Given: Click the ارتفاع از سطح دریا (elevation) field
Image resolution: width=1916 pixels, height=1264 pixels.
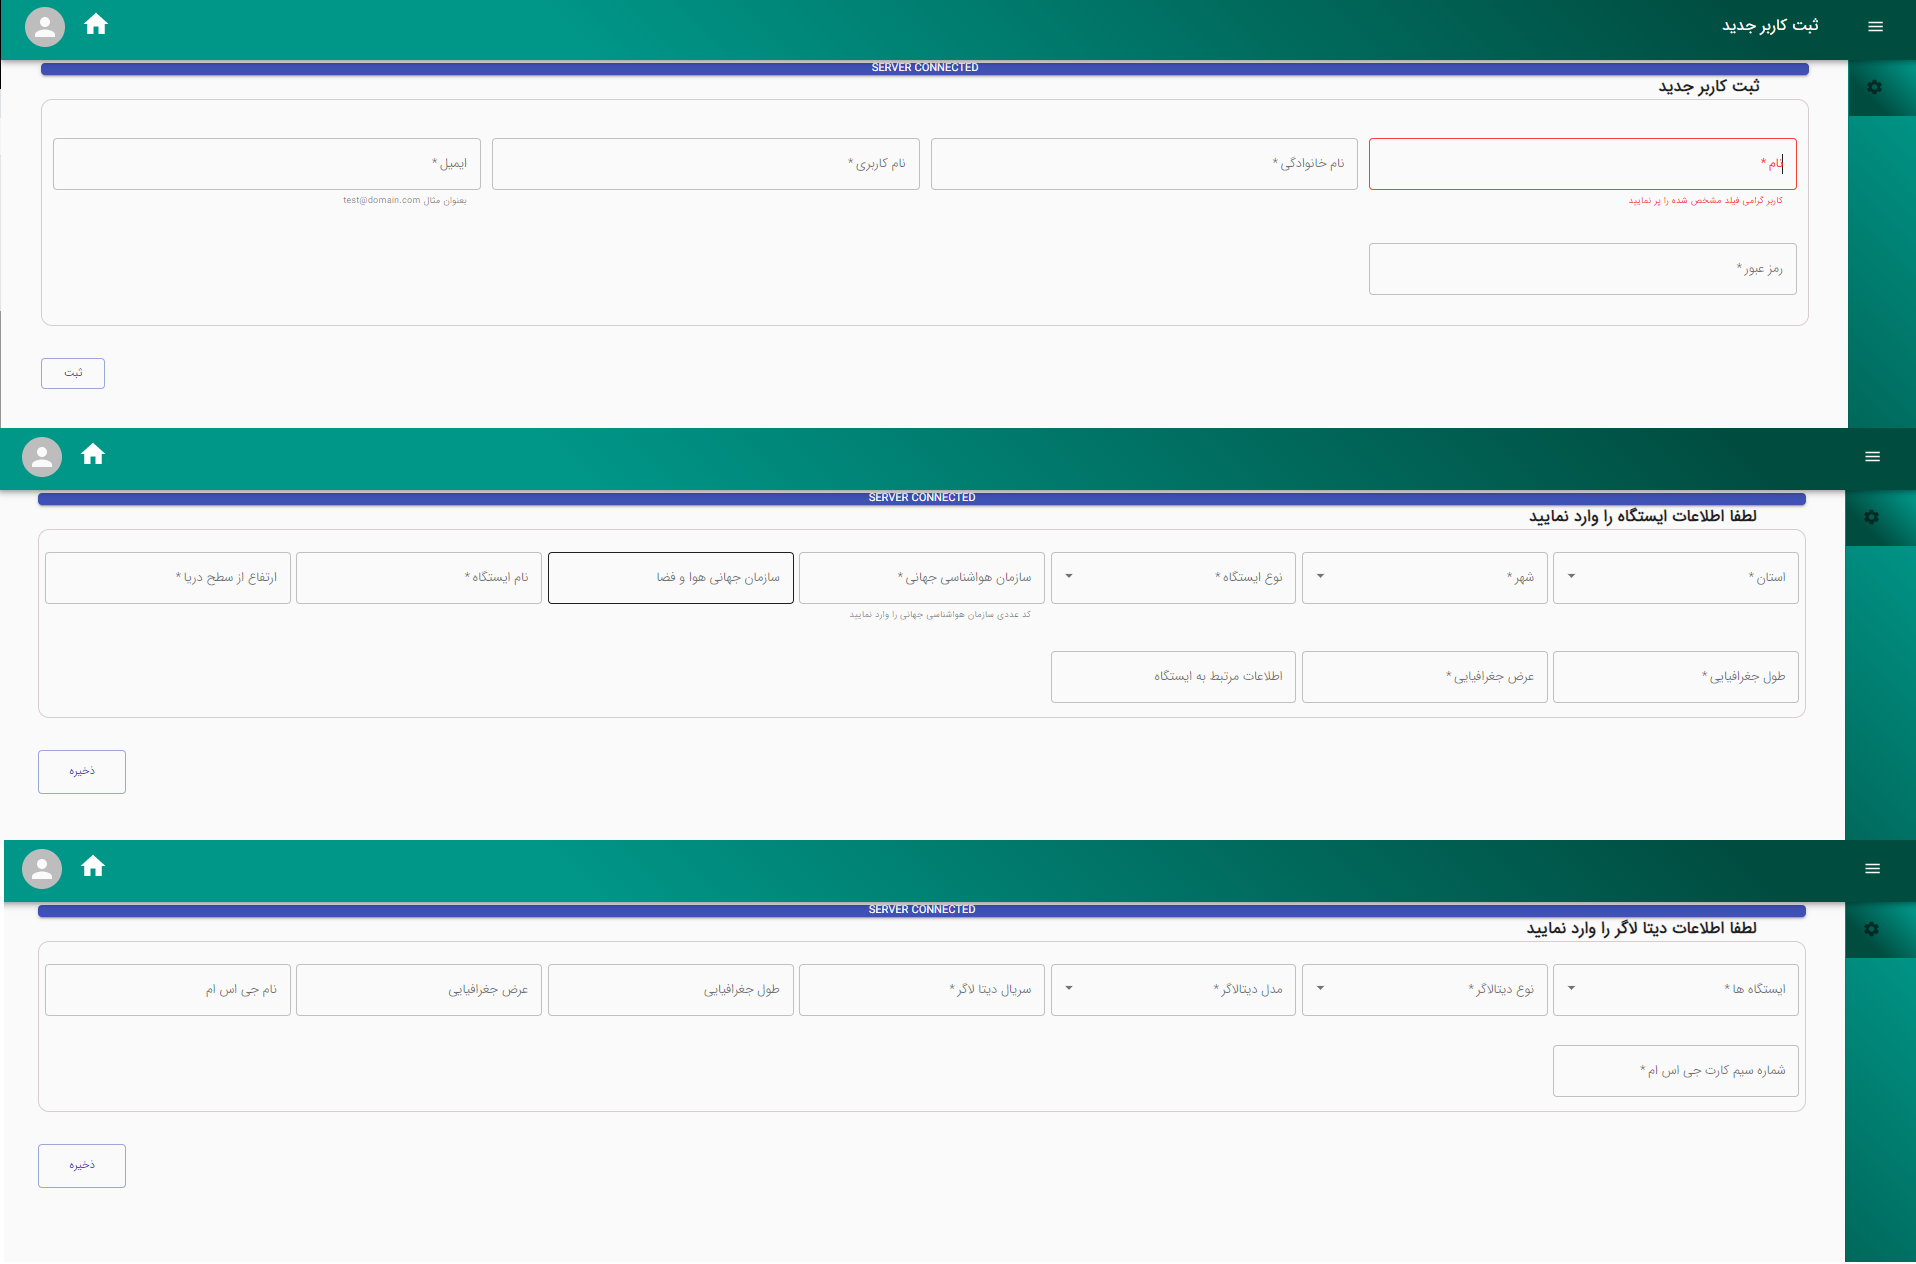Looking at the screenshot, I should (x=168, y=578).
